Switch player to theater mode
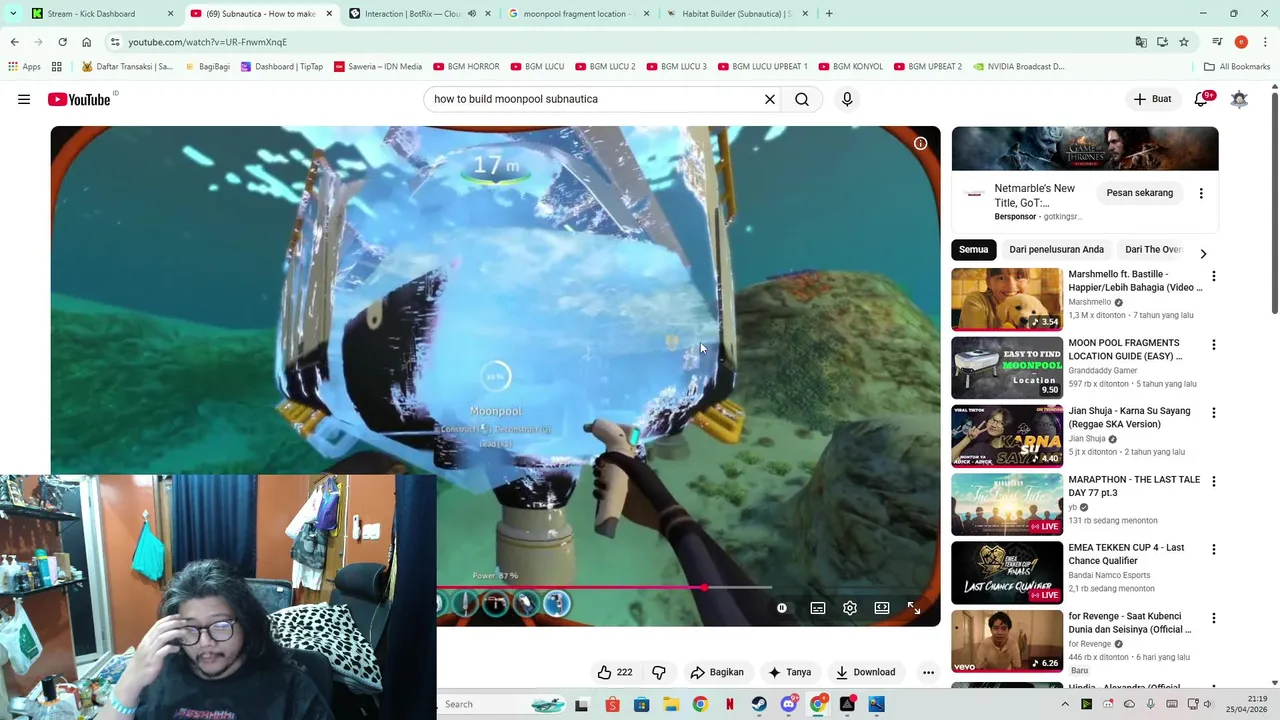The height and width of the screenshot is (720, 1280). (882, 608)
